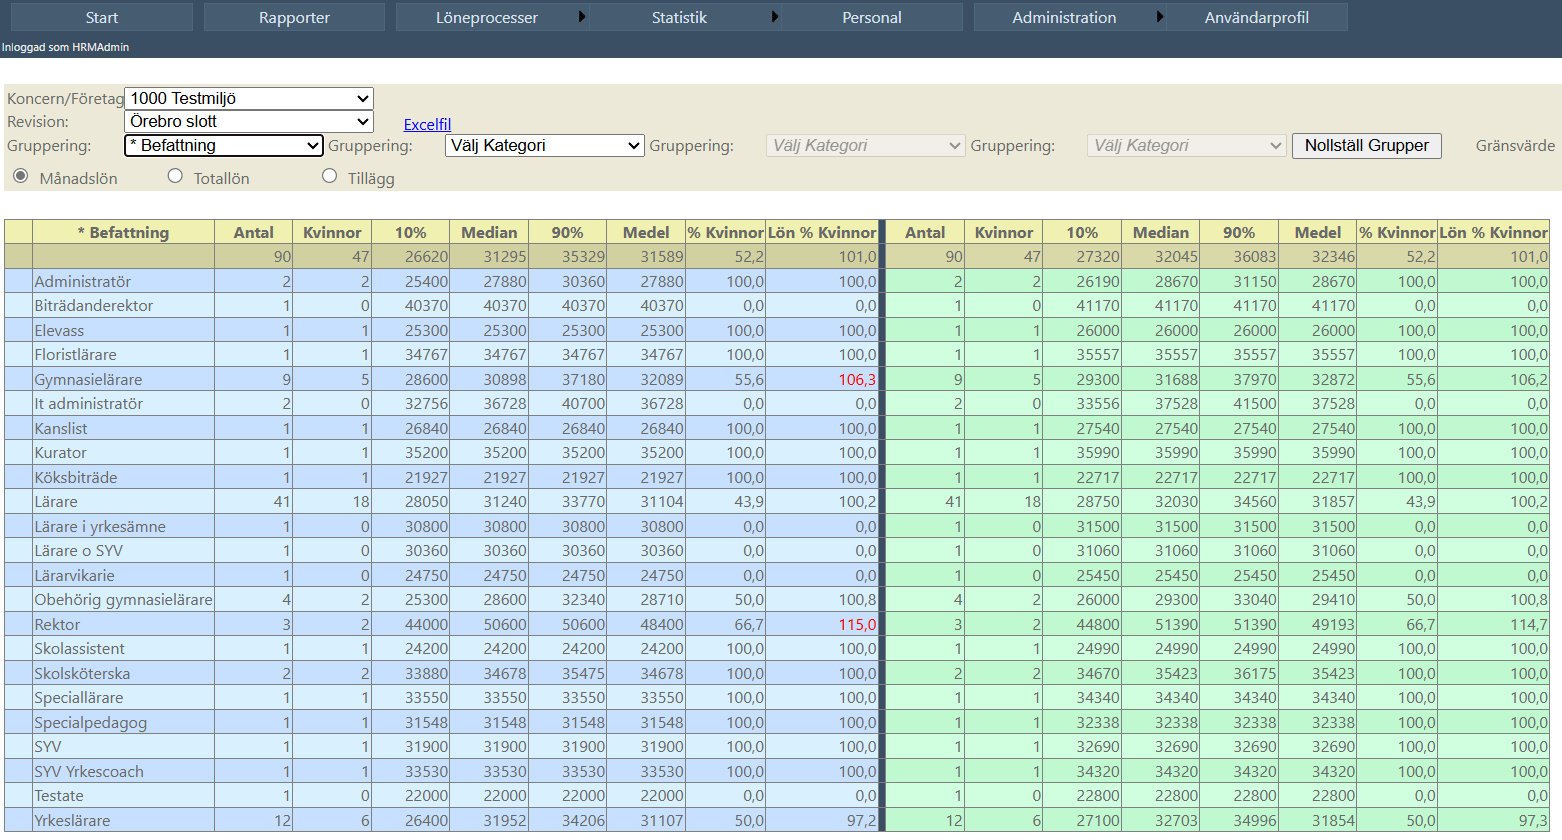The width and height of the screenshot is (1562, 840).
Task: Click the Gymnasielärare row label
Action: pyautogui.click(x=88, y=380)
